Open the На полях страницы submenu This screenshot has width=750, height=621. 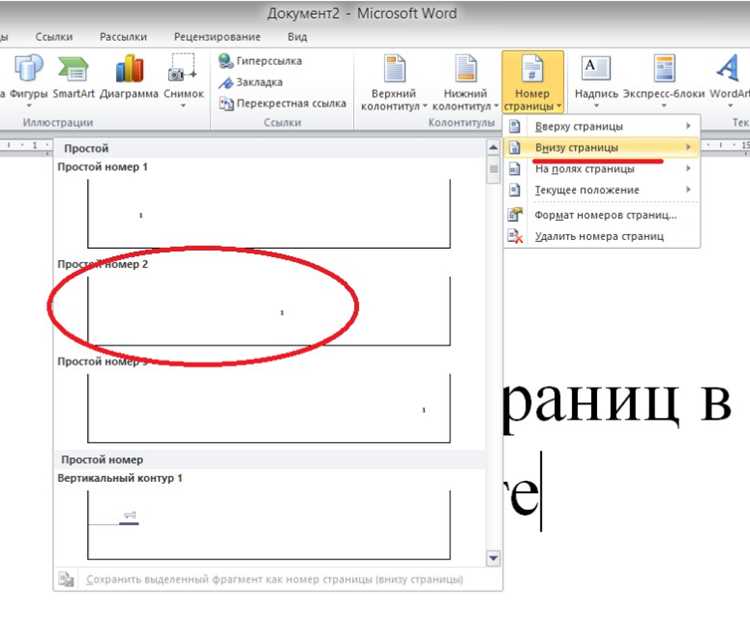tap(602, 169)
